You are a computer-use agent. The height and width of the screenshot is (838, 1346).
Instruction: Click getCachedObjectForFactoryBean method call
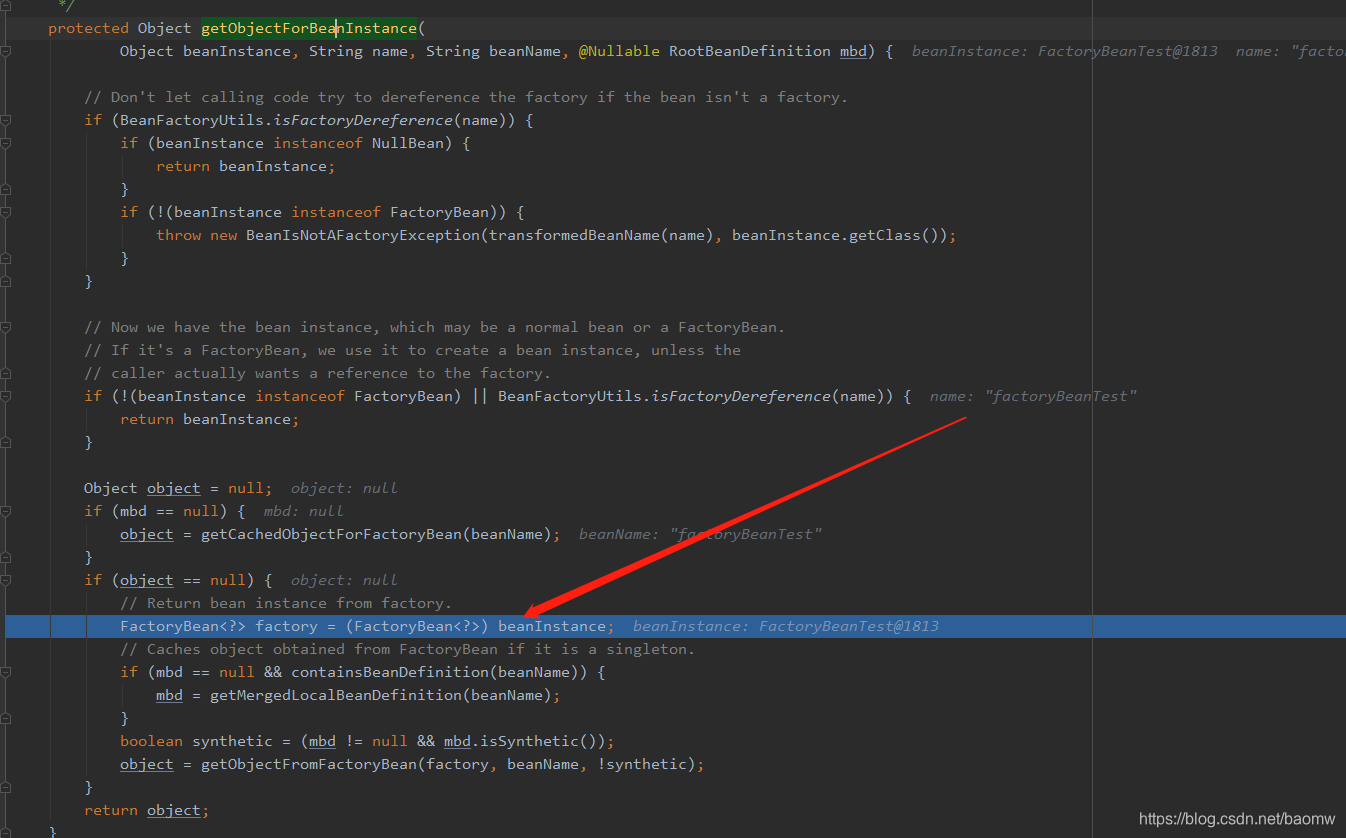click(x=331, y=534)
